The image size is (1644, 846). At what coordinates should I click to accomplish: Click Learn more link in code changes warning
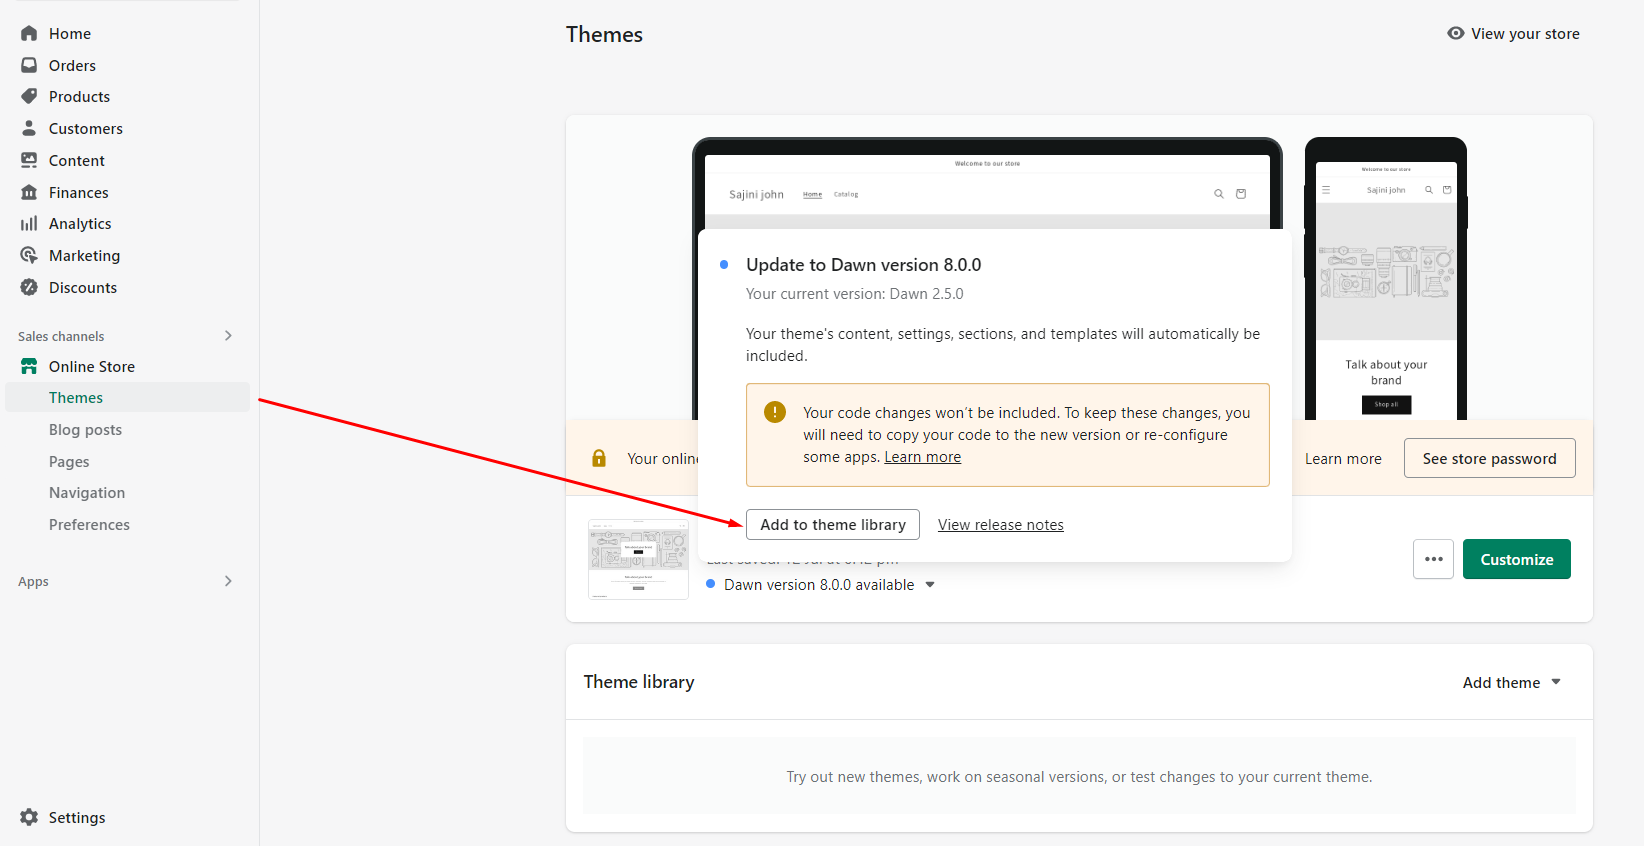(922, 457)
